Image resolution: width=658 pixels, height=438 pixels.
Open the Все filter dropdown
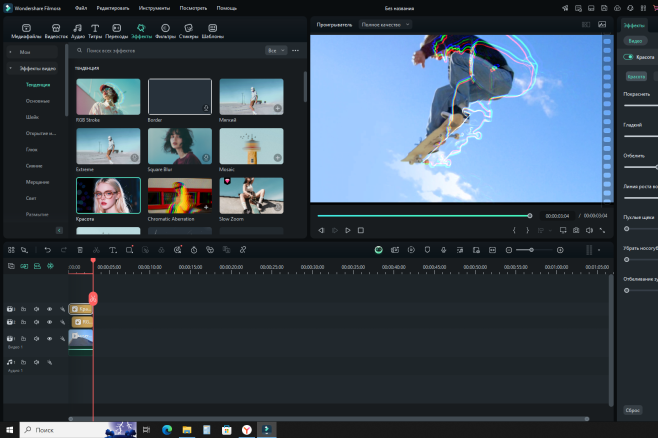click(x=276, y=50)
